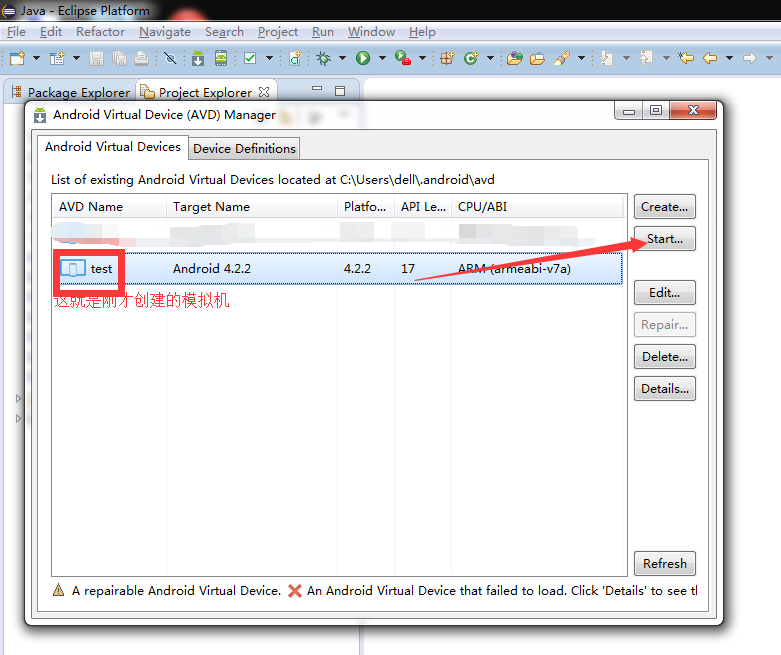The image size is (781, 655).
Task: Select the Android Virtual Devices tab
Action: click(113, 147)
